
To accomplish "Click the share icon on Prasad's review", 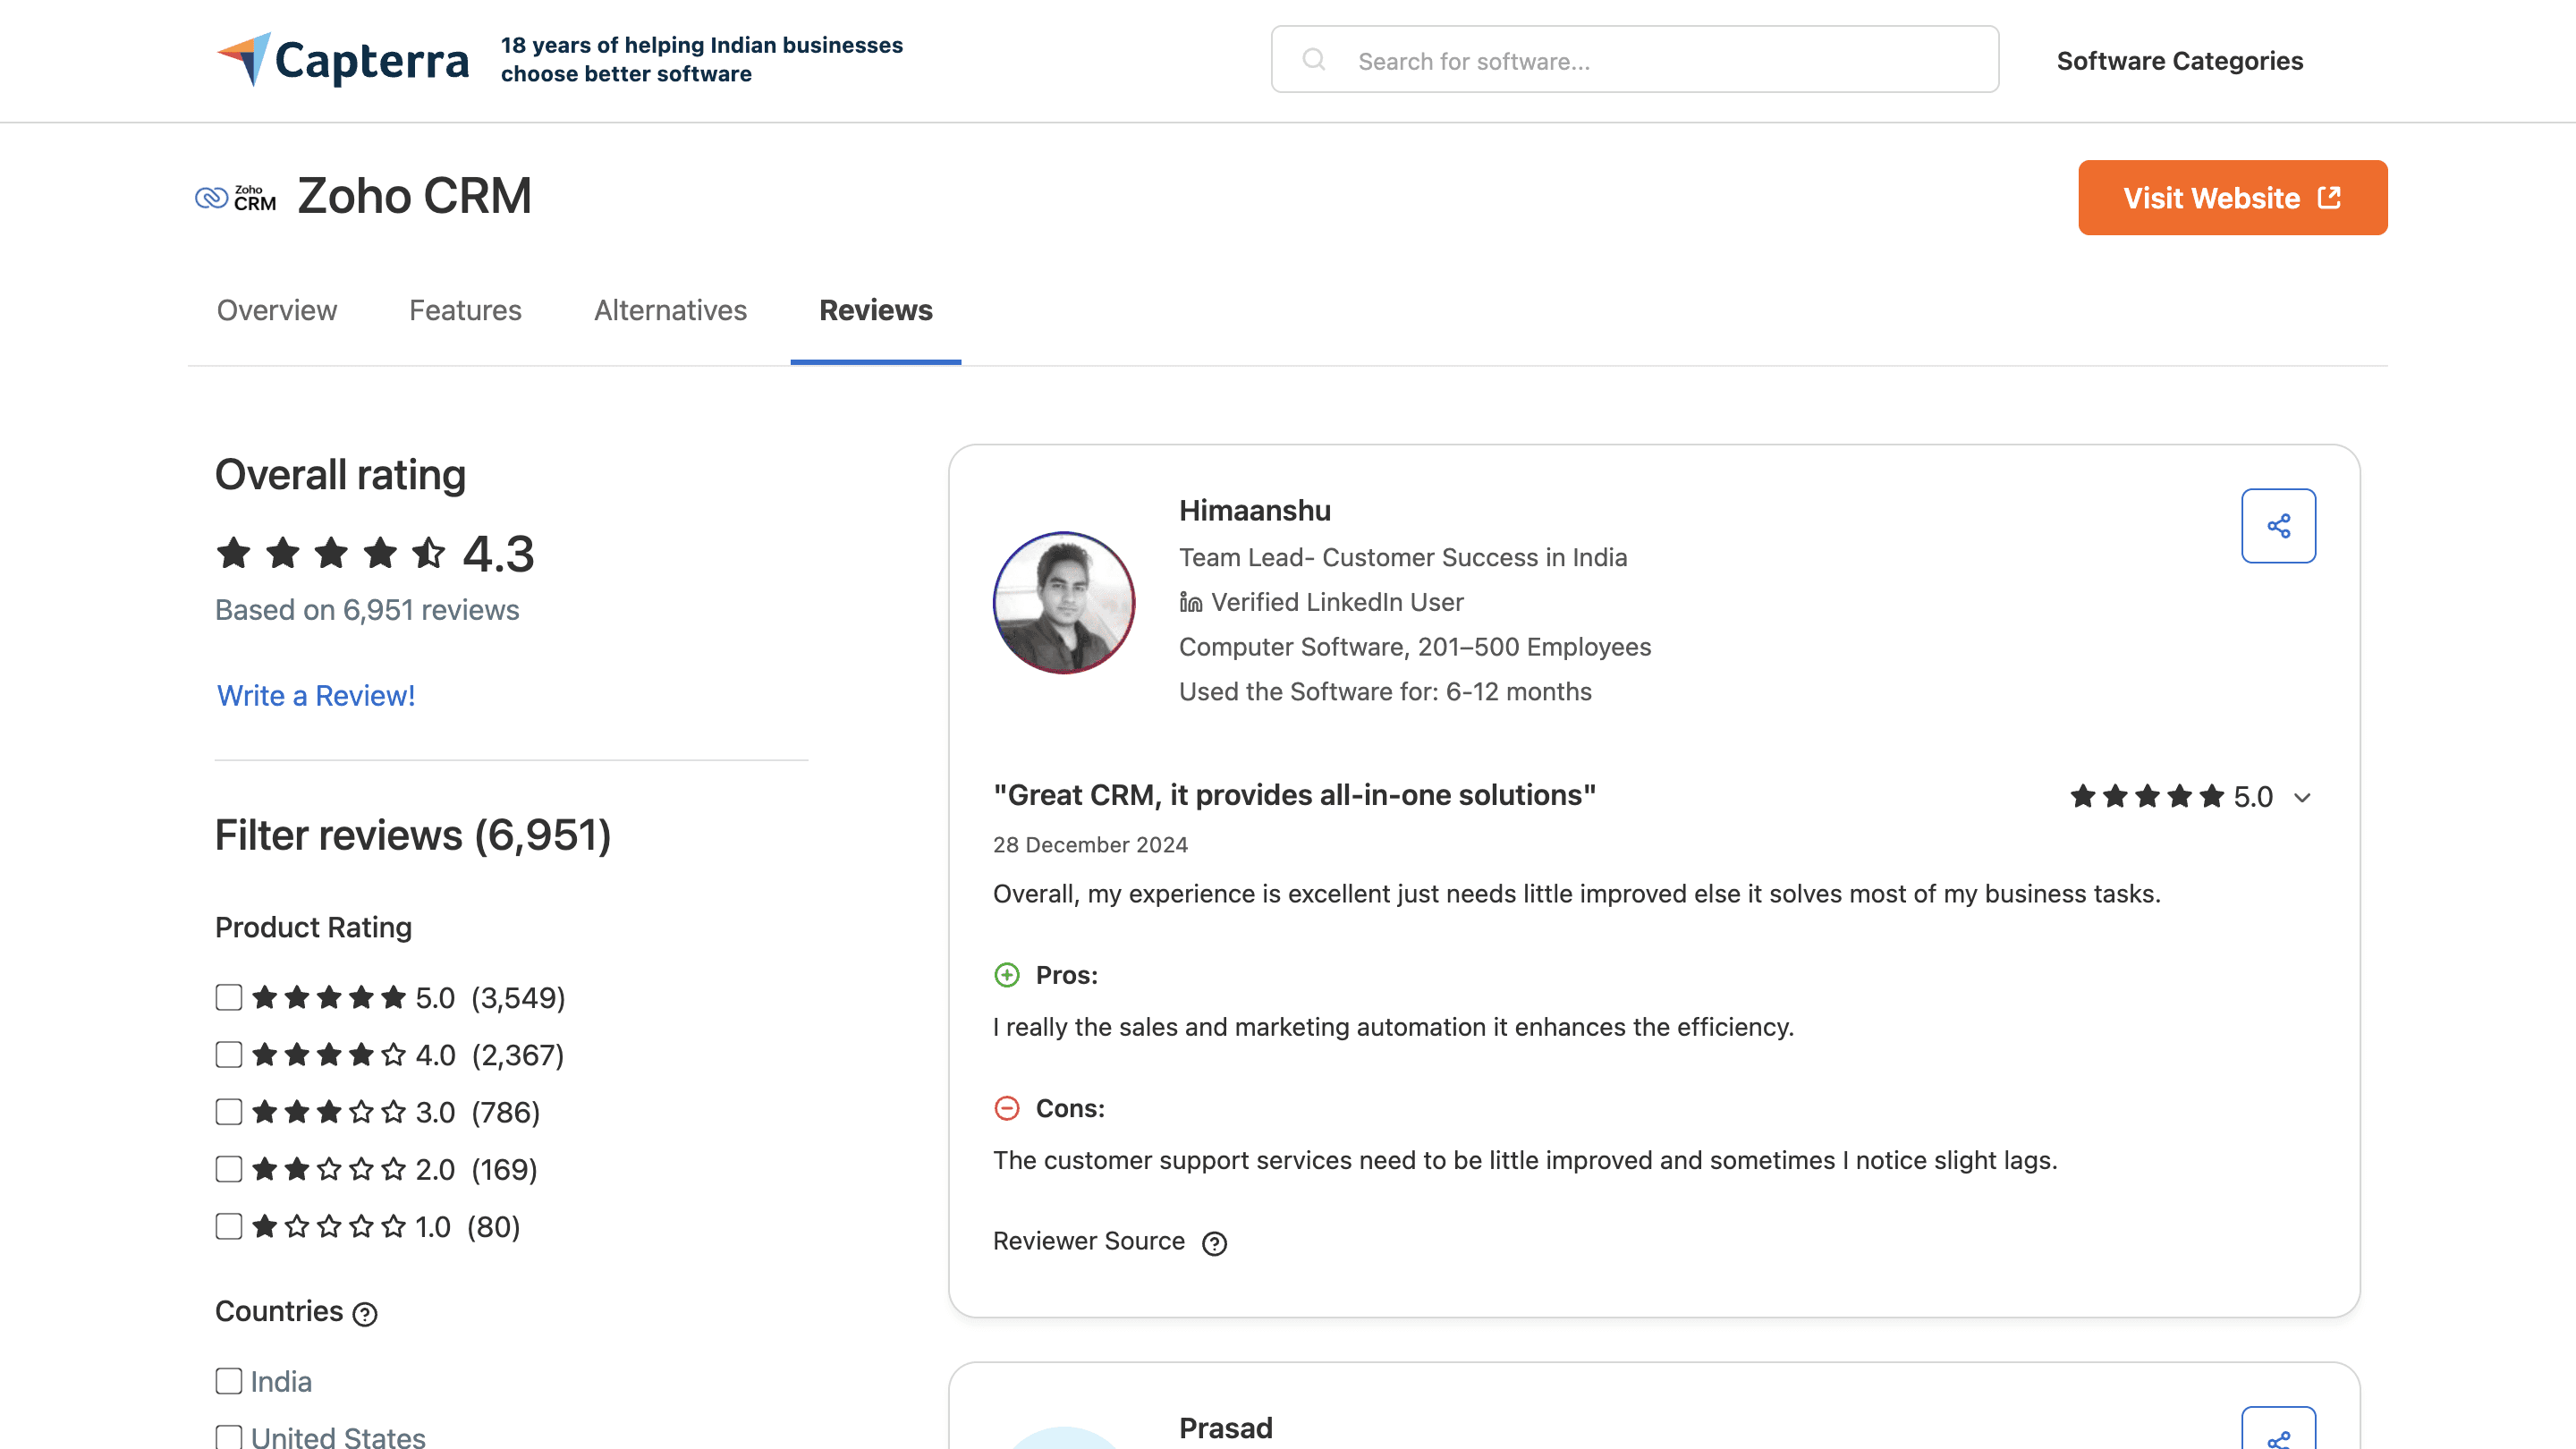I will click(2279, 1440).
